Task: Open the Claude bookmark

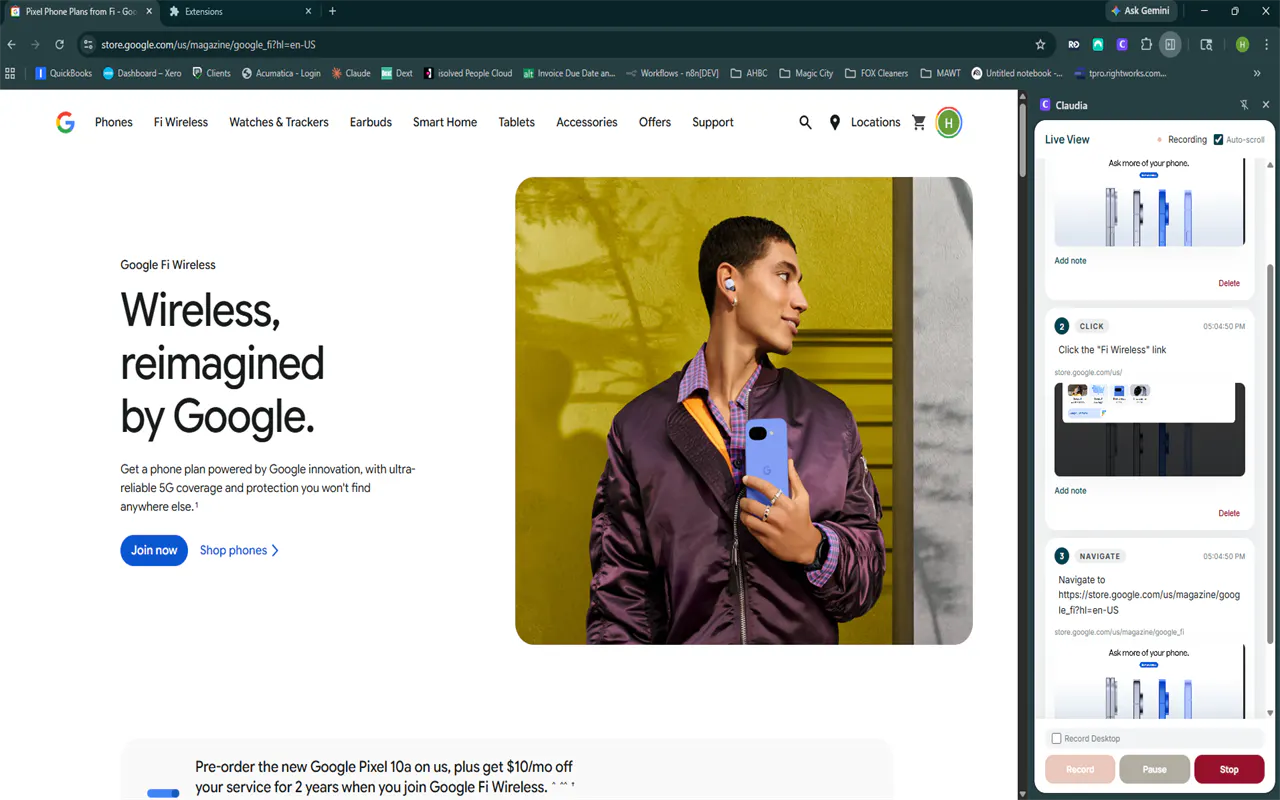Action: 351,73
